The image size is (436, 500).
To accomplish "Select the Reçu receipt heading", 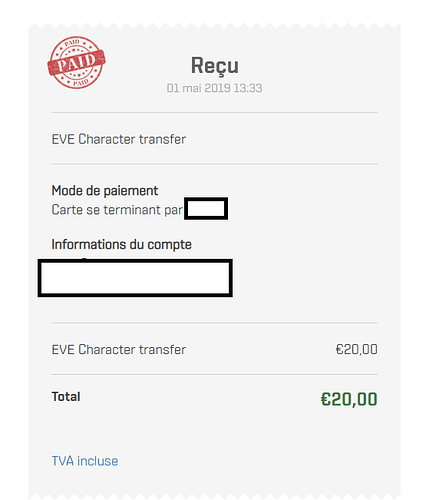I will tap(214, 66).
